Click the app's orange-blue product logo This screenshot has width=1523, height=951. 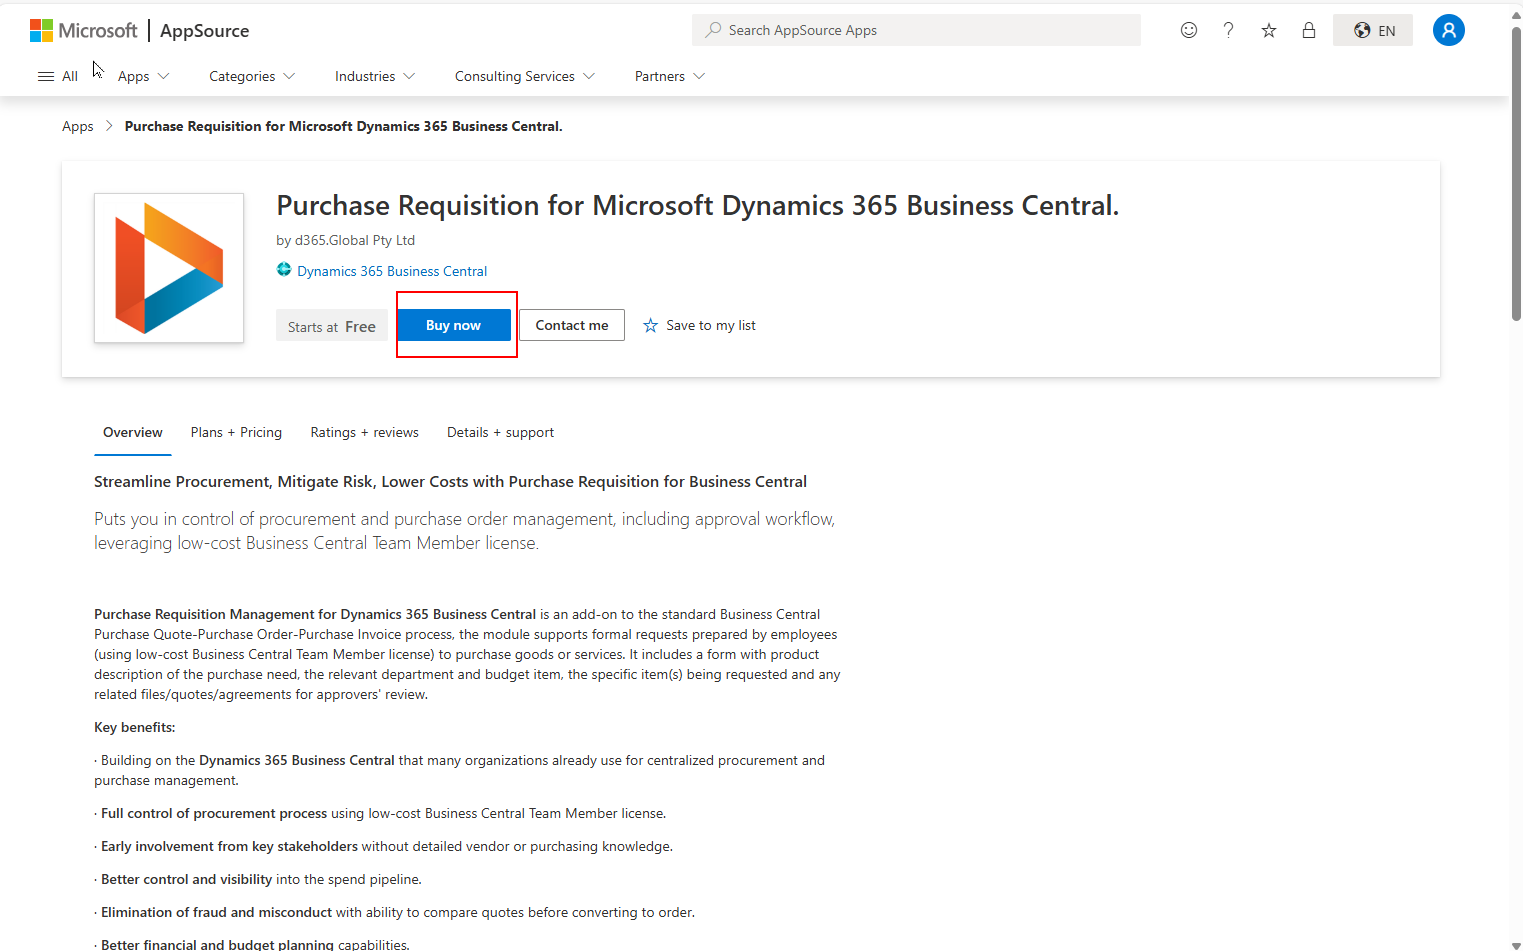tap(169, 268)
